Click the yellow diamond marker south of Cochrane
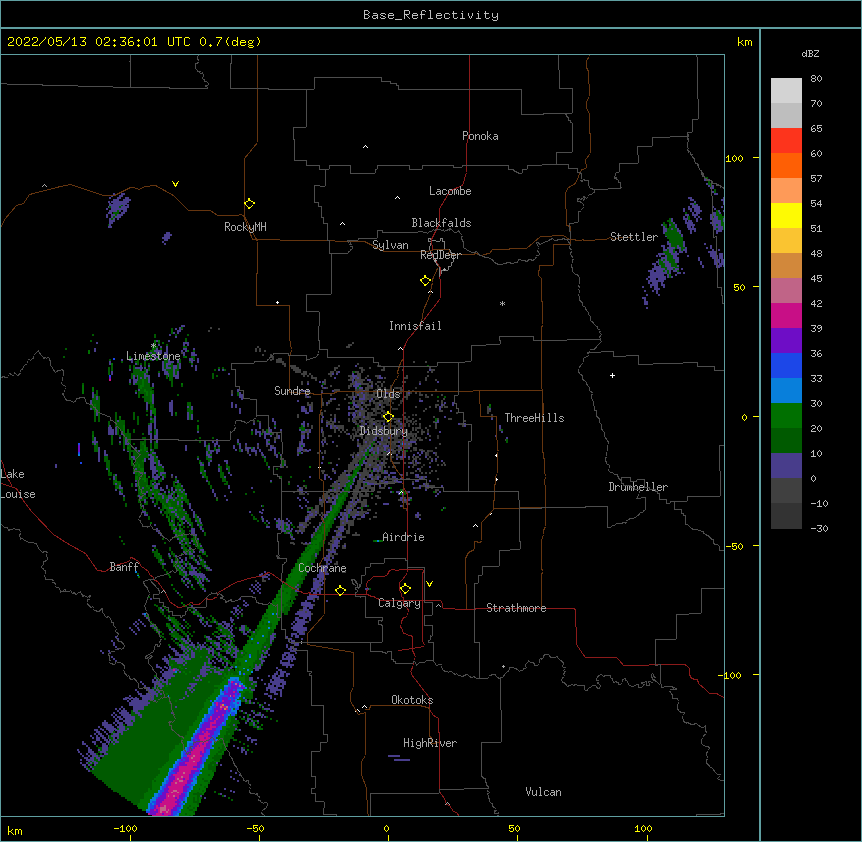This screenshot has height=842, width=862. click(x=340, y=590)
